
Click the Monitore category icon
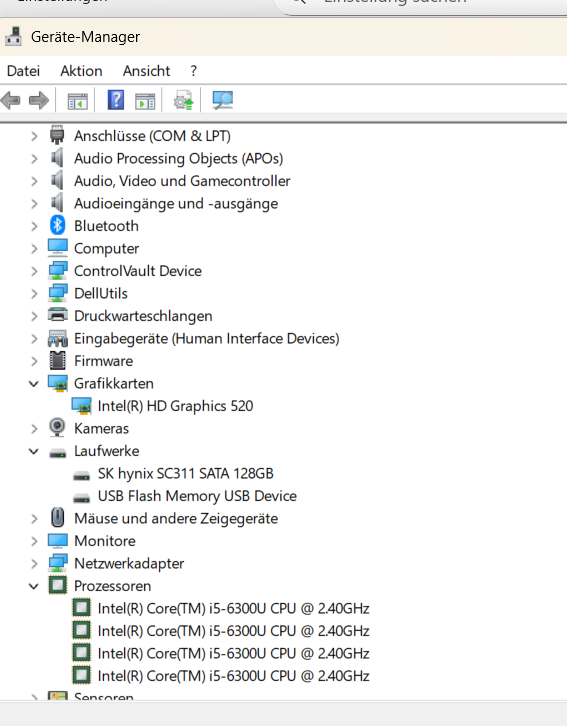[57, 541]
